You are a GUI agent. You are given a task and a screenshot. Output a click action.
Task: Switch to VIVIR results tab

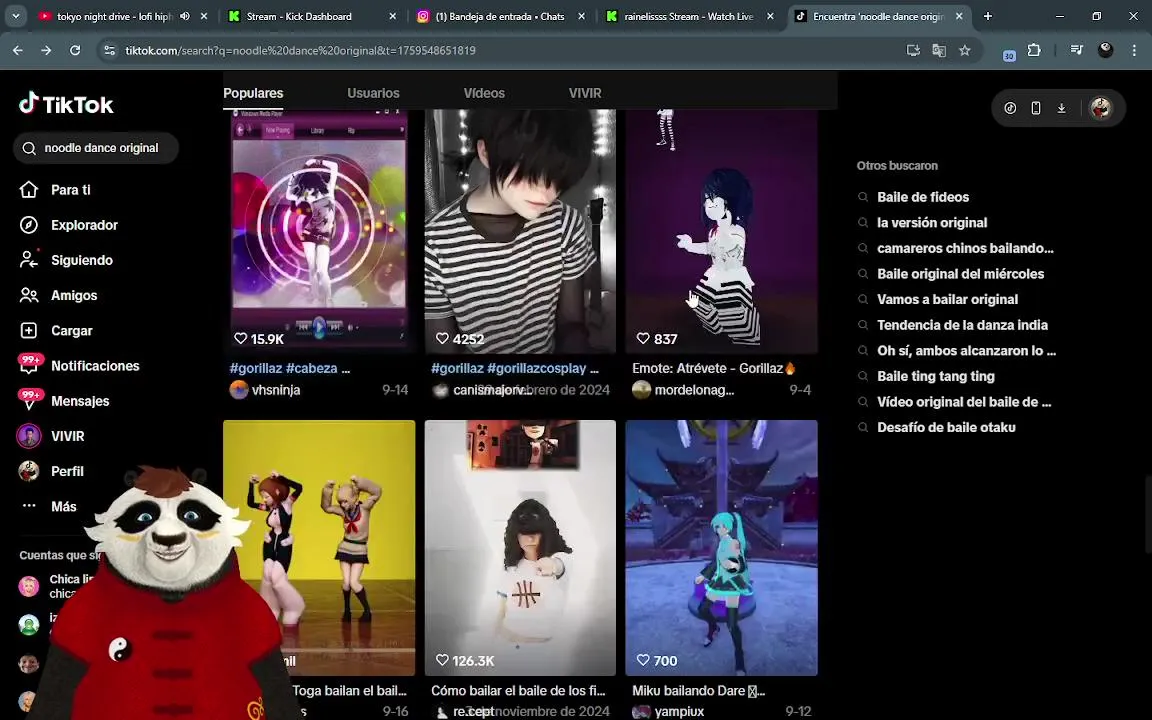(x=585, y=93)
